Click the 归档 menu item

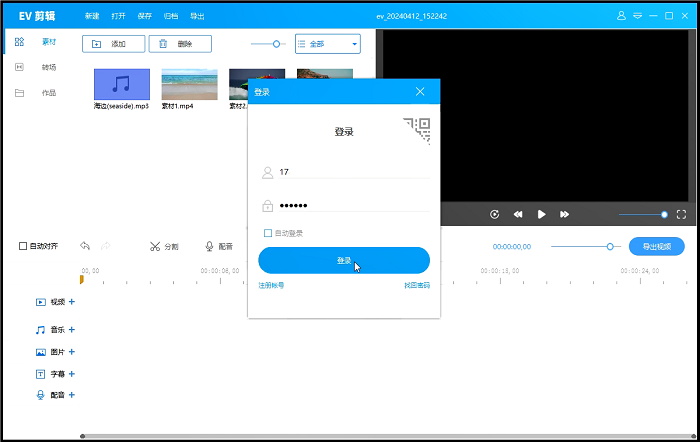coord(171,16)
